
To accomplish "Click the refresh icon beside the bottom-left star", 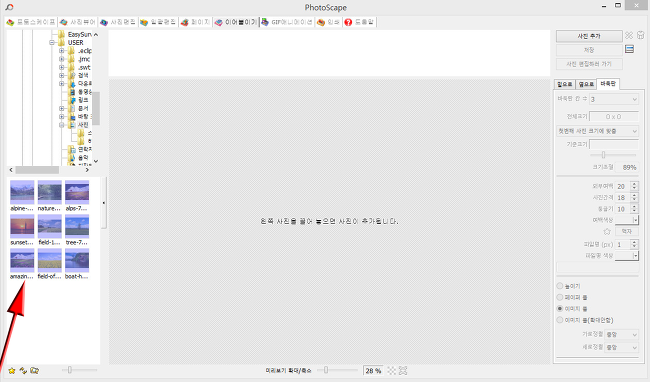I will point(23,370).
